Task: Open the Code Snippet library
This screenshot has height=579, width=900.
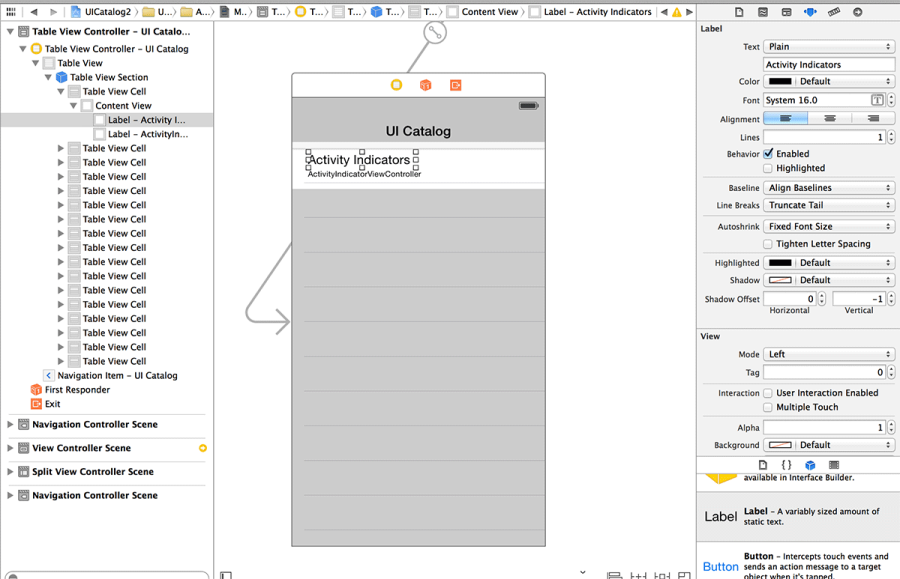Action: point(787,465)
